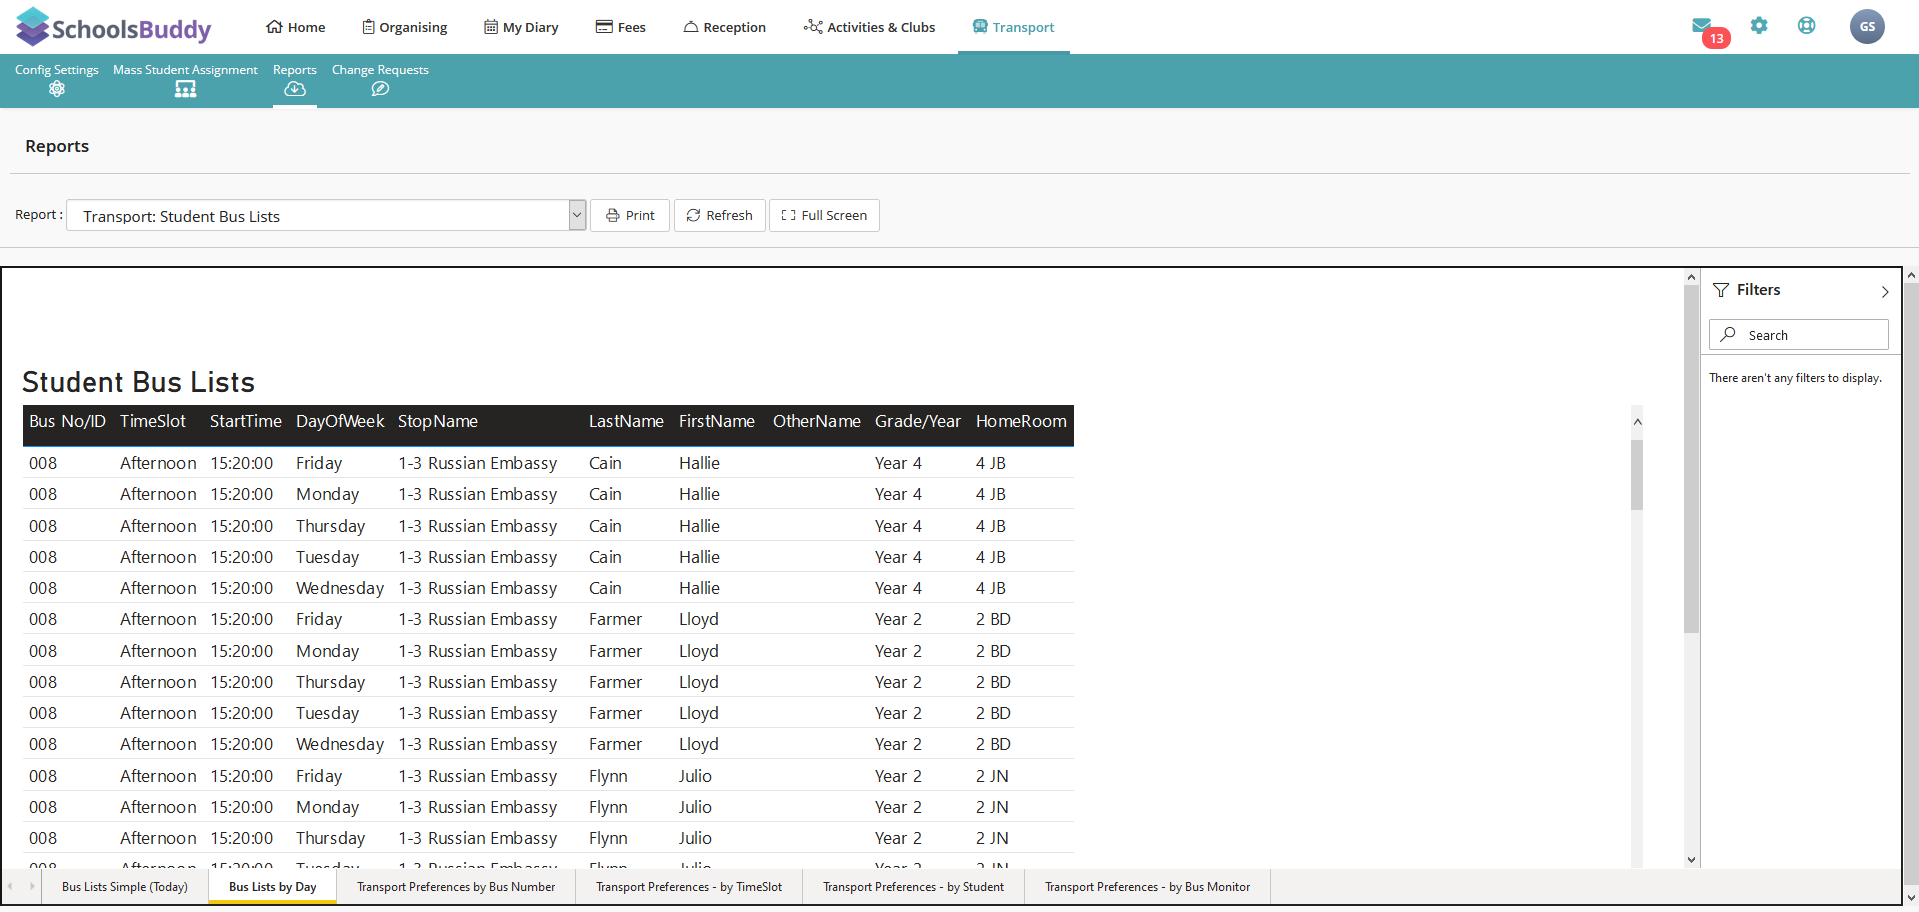Image resolution: width=1919 pixels, height=912 pixels.
Task: Click the table scrollbar up arrow
Action: tap(1637, 422)
